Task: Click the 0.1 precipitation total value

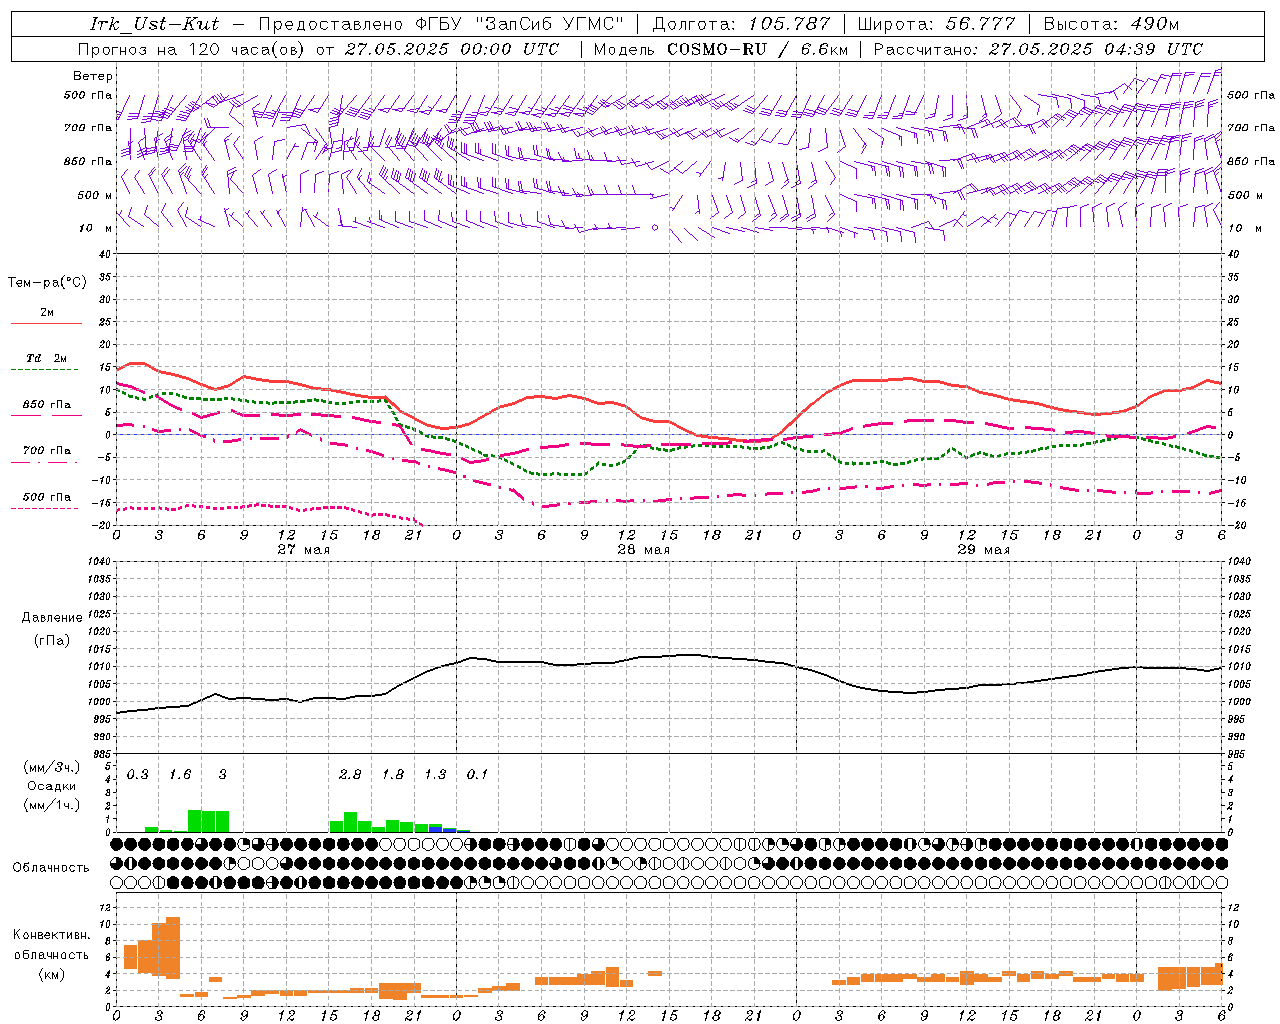Action: click(477, 774)
